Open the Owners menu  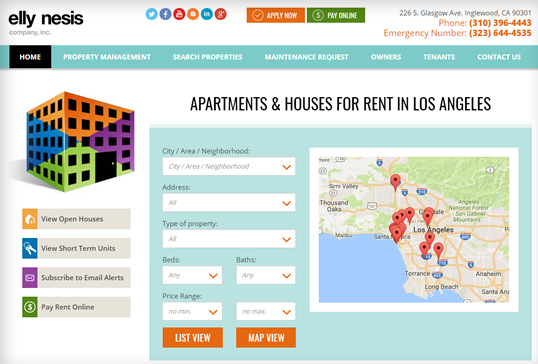click(386, 57)
